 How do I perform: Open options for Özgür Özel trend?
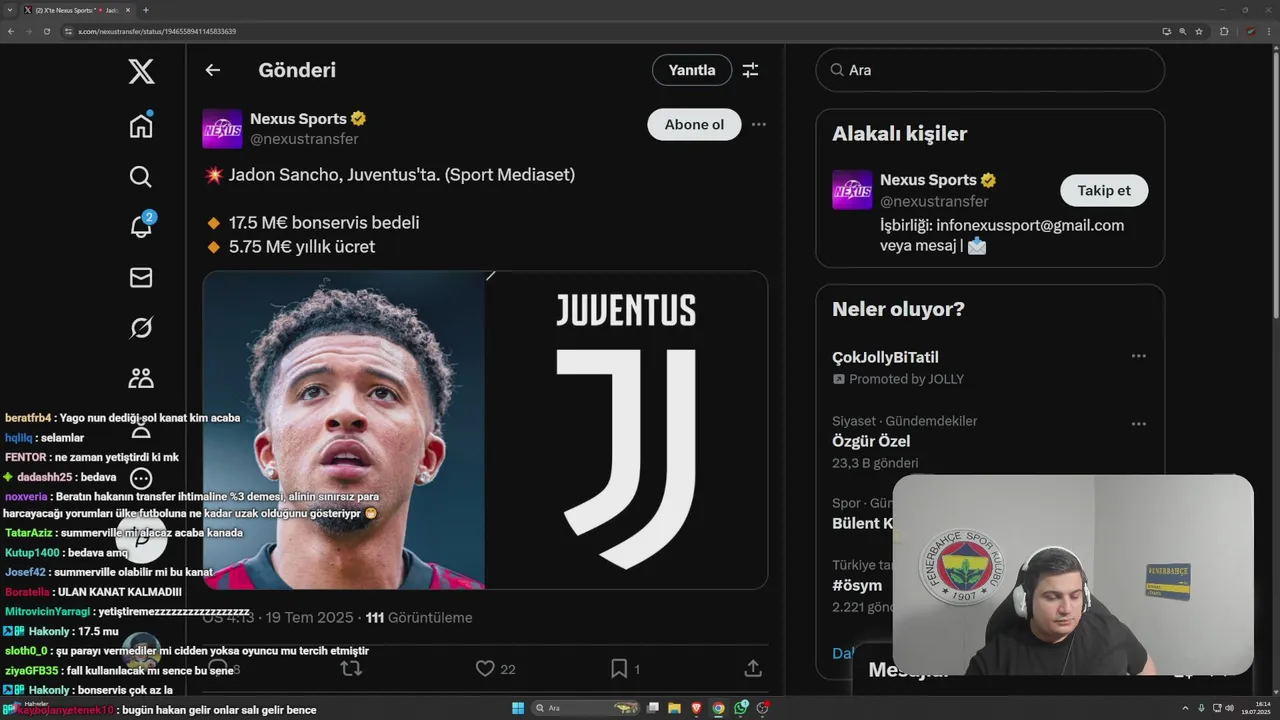click(1138, 424)
